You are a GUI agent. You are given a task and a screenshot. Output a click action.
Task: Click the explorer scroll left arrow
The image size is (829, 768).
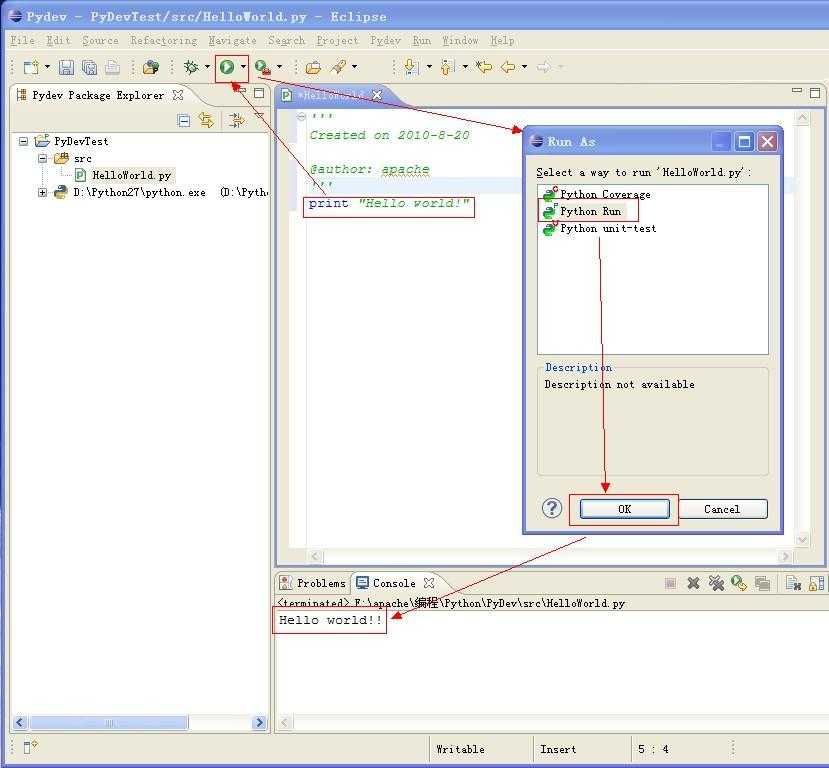21,723
